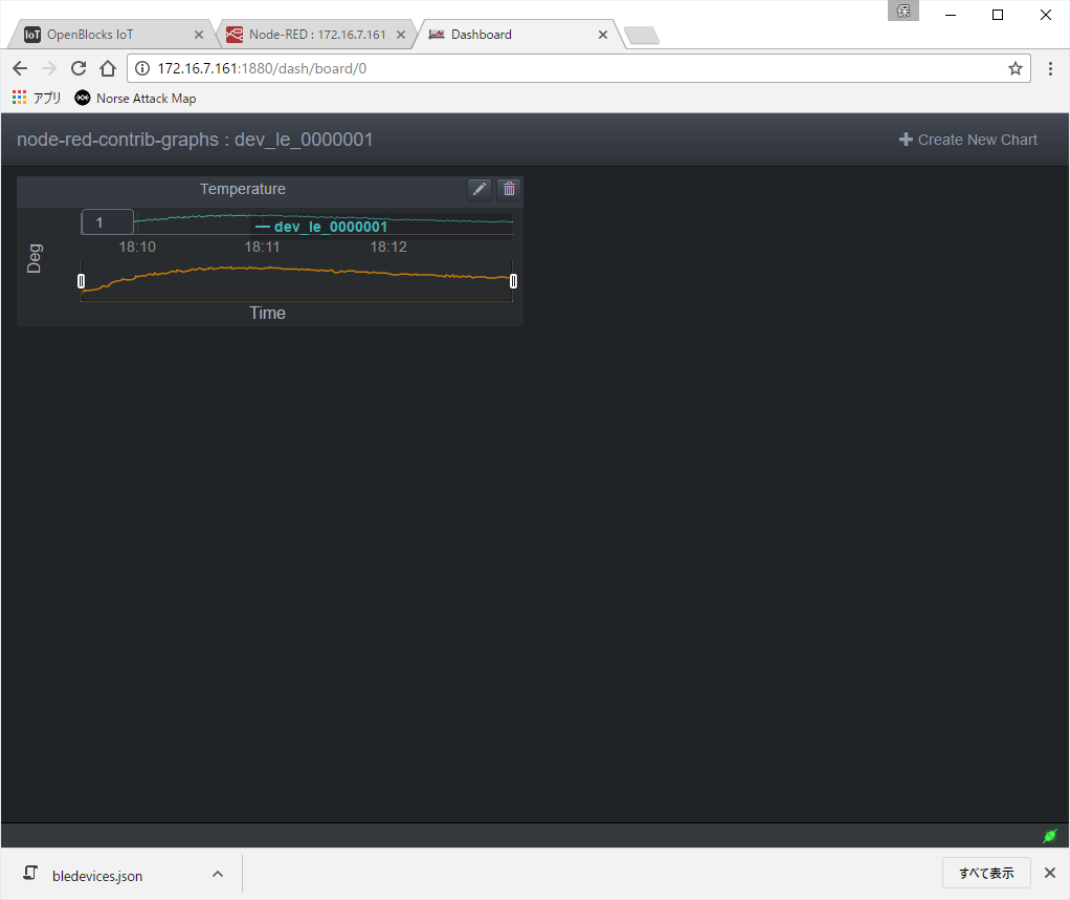Screen dimensions: 1070x900
Task: Click the 18:11 time axis label
Action: tap(262, 247)
